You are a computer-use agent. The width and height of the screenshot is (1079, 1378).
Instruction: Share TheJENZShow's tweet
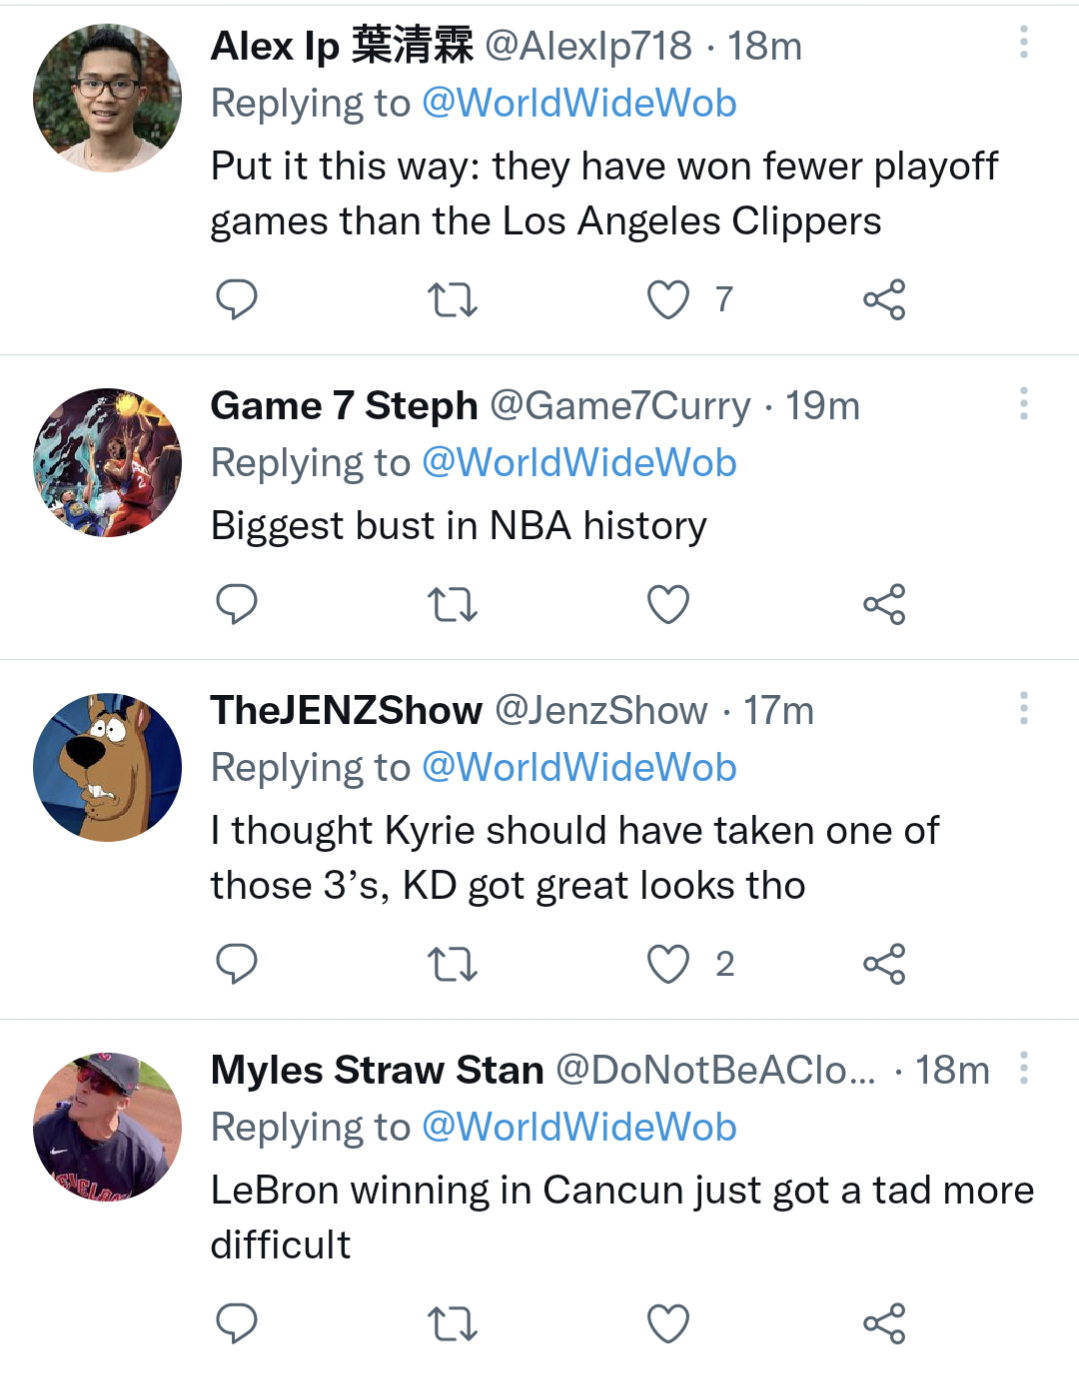[x=884, y=963]
